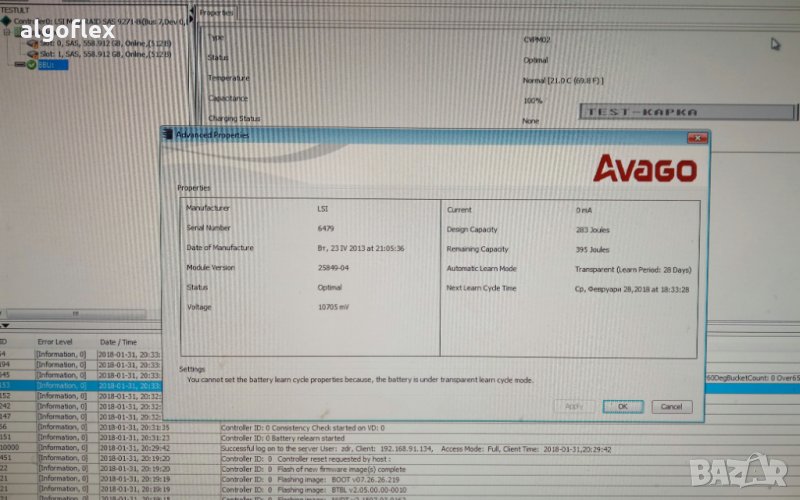800x500 pixels.
Task: Click the controller icon in the device tree
Action: (x=6, y=22)
